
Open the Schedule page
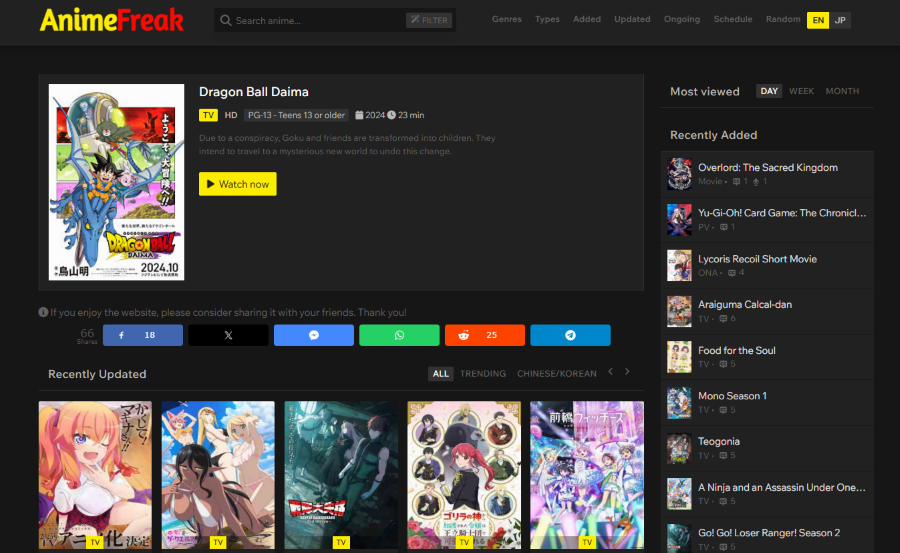[x=732, y=19]
